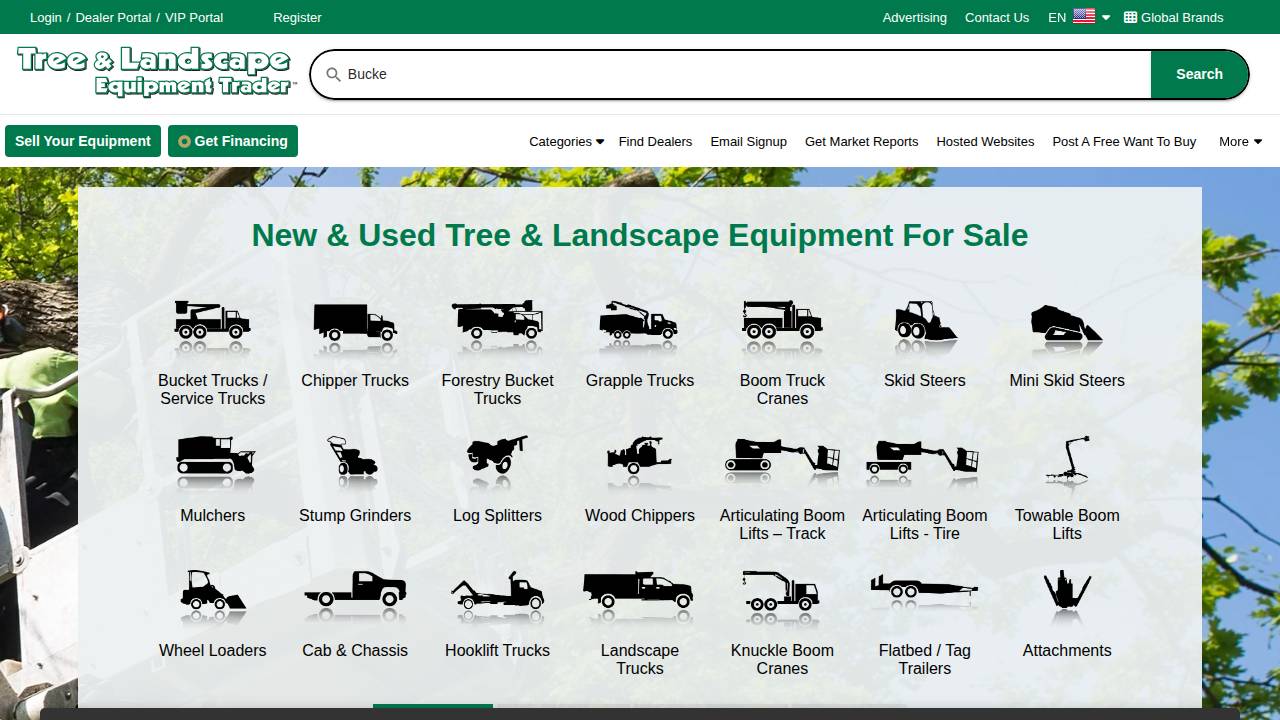Select the Skid Steers icon

(924, 320)
